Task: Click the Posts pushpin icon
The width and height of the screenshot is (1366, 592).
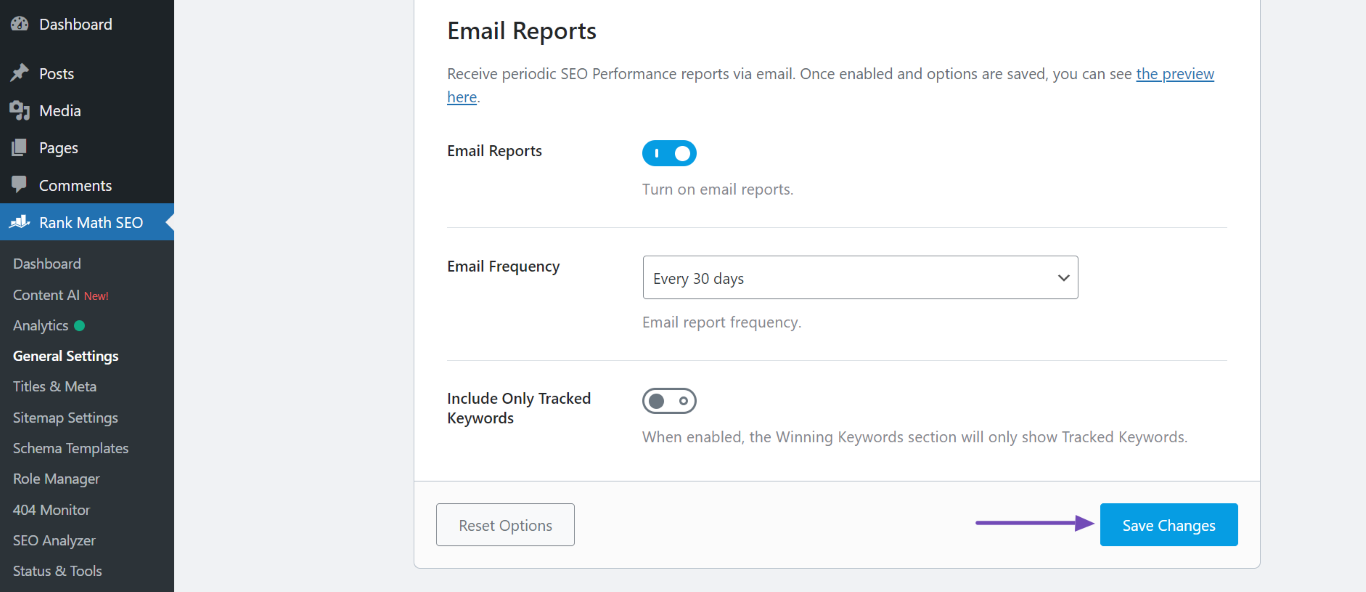Action: (19, 74)
